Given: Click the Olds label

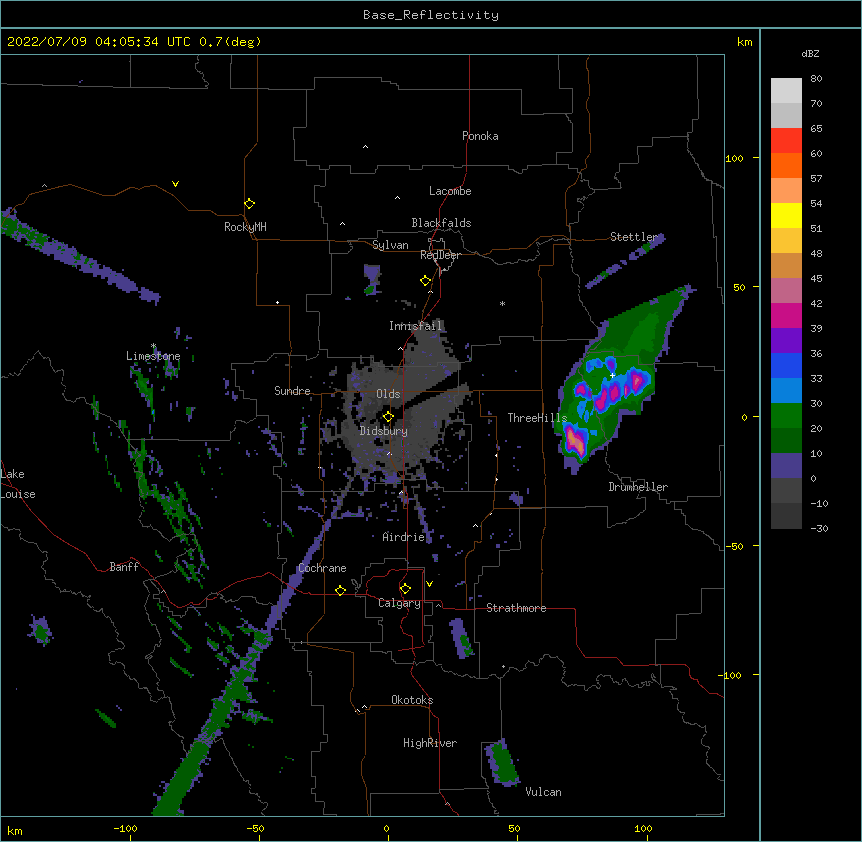Looking at the screenshot, I should [388, 394].
